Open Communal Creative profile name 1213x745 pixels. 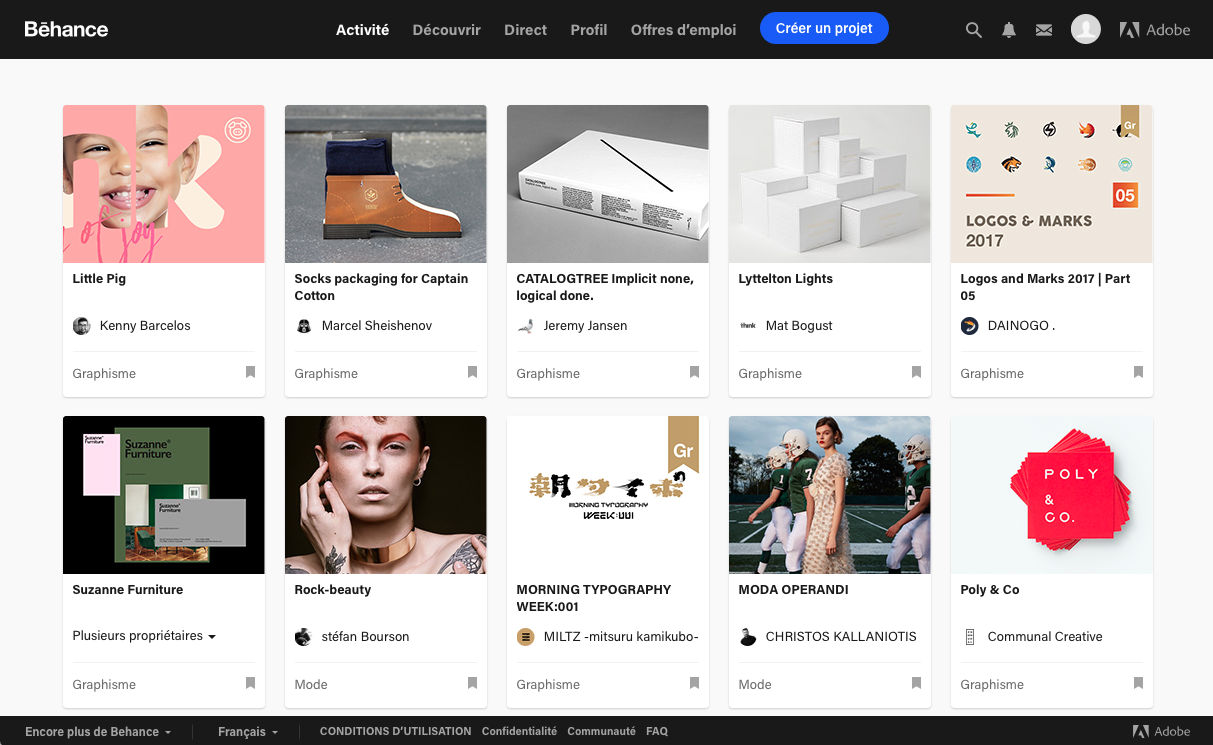pos(1045,637)
